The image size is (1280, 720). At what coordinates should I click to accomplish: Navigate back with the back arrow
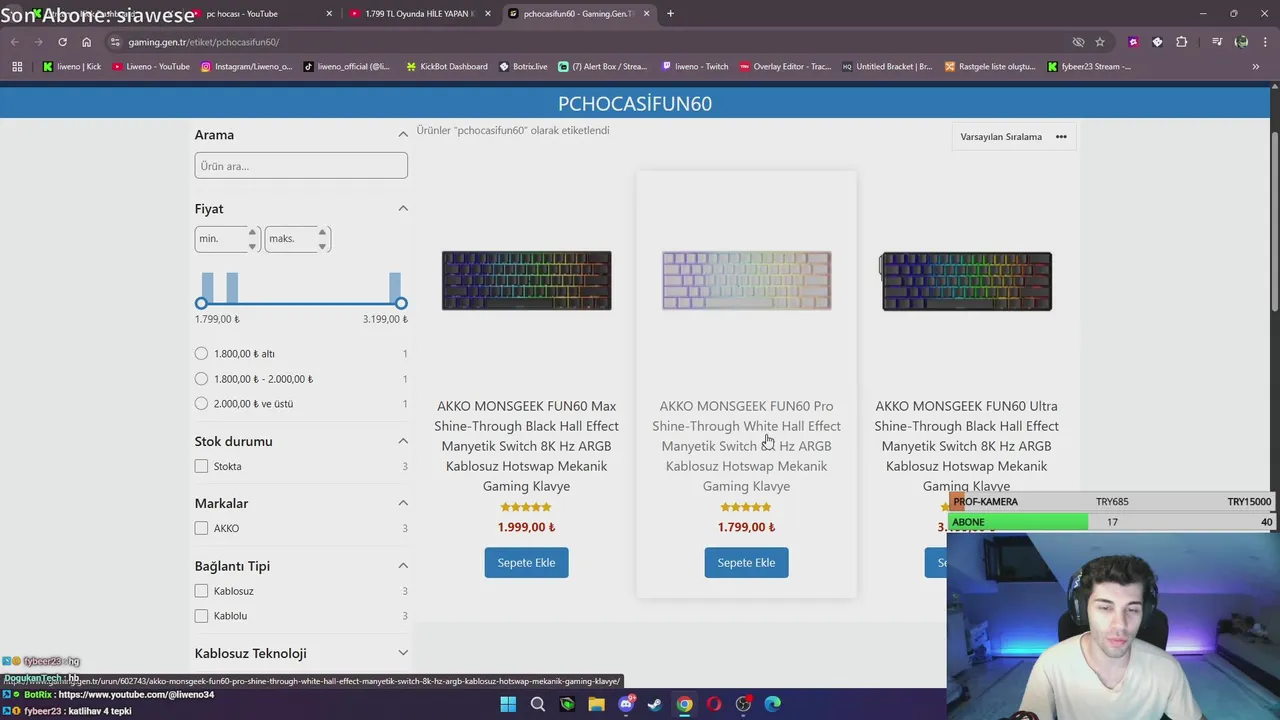click(14, 42)
